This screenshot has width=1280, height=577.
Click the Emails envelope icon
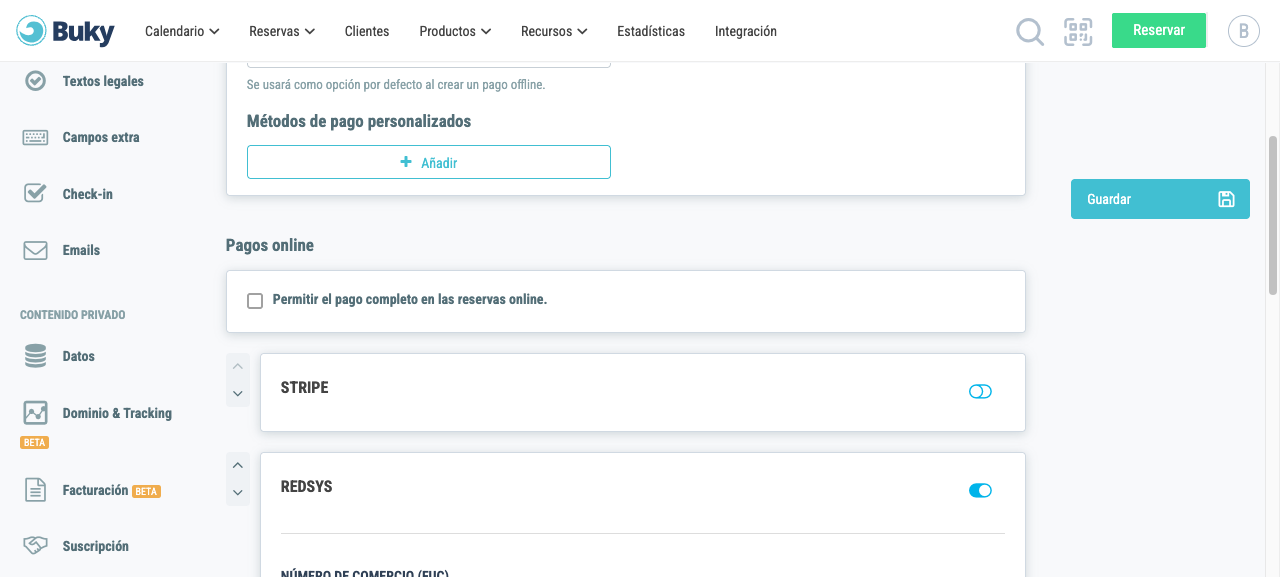click(x=35, y=250)
